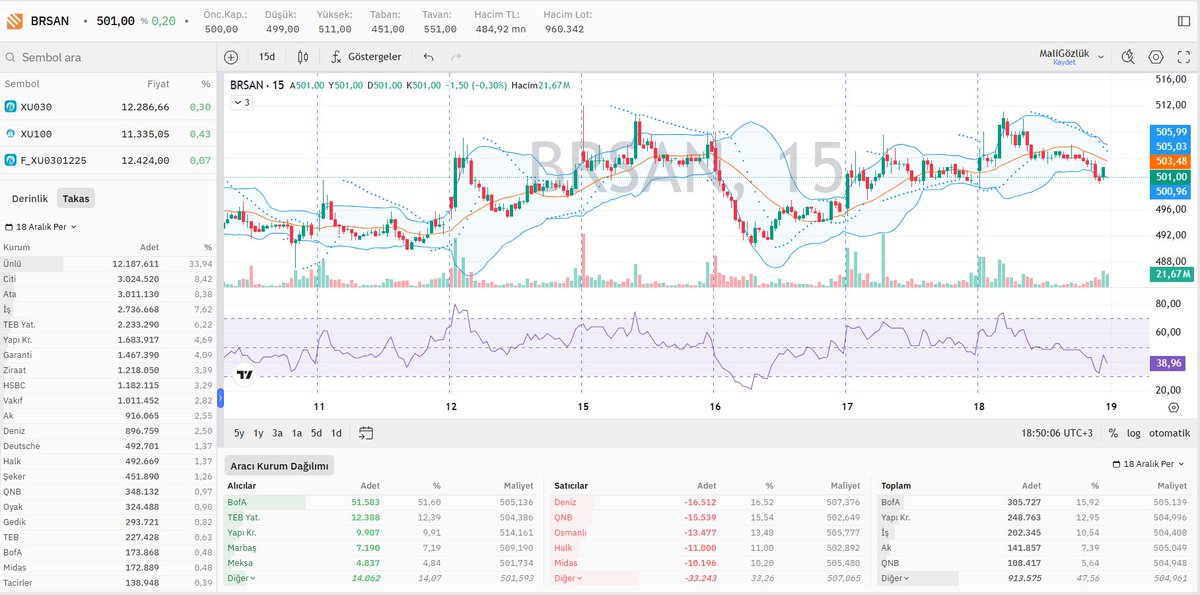Click the calendar icon beside 18 Aralık Per in Takas
Screen dimensions: 1200x595
tap(9, 227)
